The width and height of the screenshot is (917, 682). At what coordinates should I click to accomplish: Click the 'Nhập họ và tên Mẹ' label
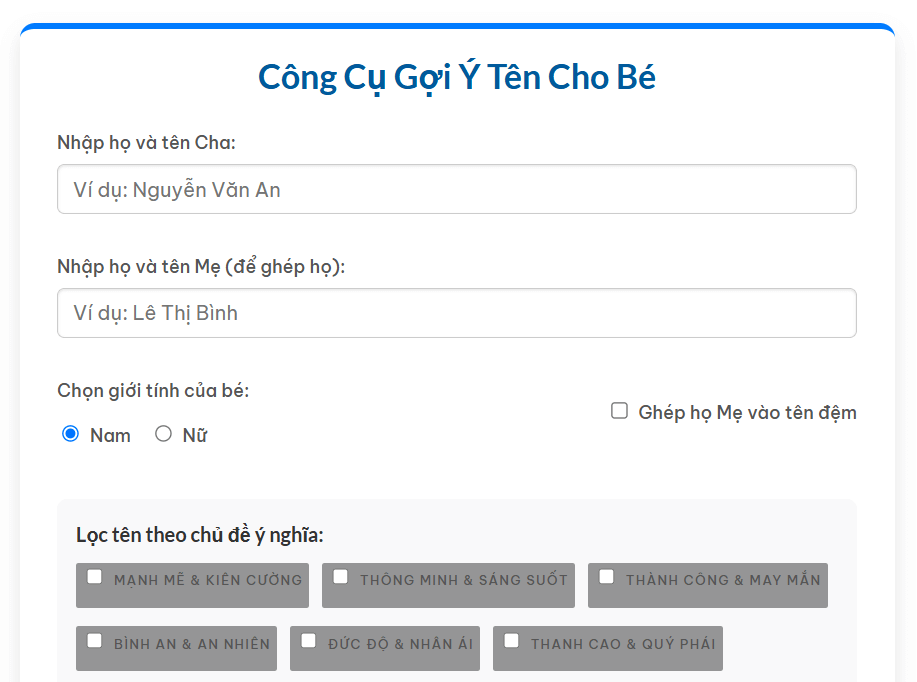[200, 266]
